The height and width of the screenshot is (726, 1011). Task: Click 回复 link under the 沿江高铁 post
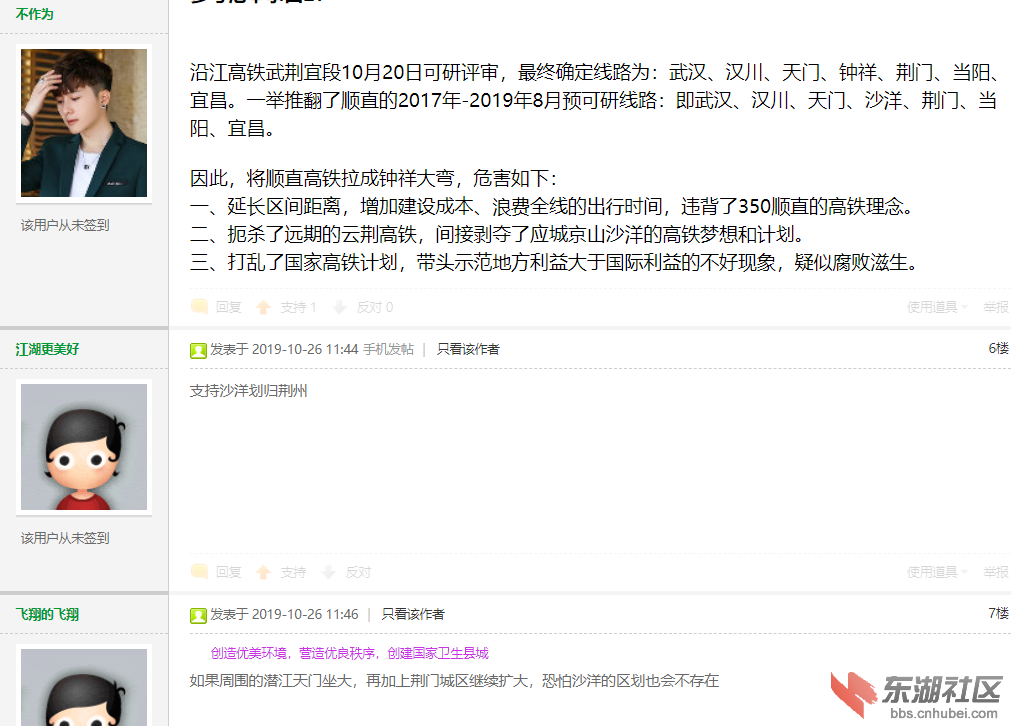point(228,308)
